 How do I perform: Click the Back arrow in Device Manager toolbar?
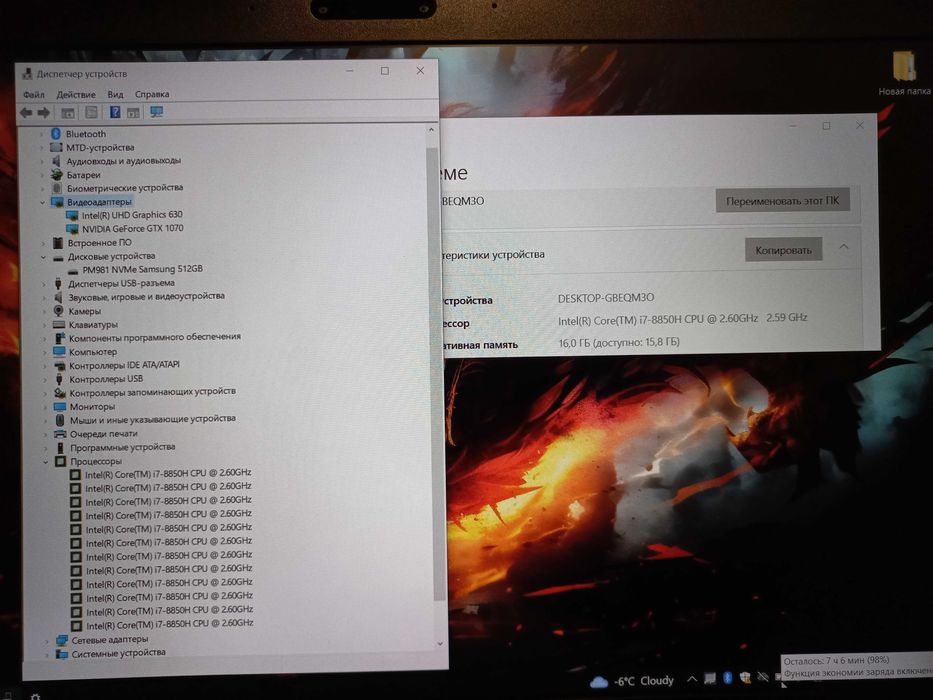[x=26, y=112]
